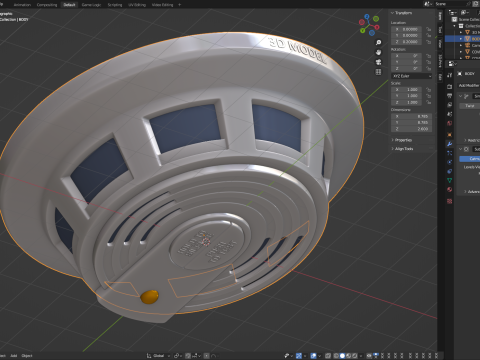Lock the Rotation X axis

pos(428,56)
